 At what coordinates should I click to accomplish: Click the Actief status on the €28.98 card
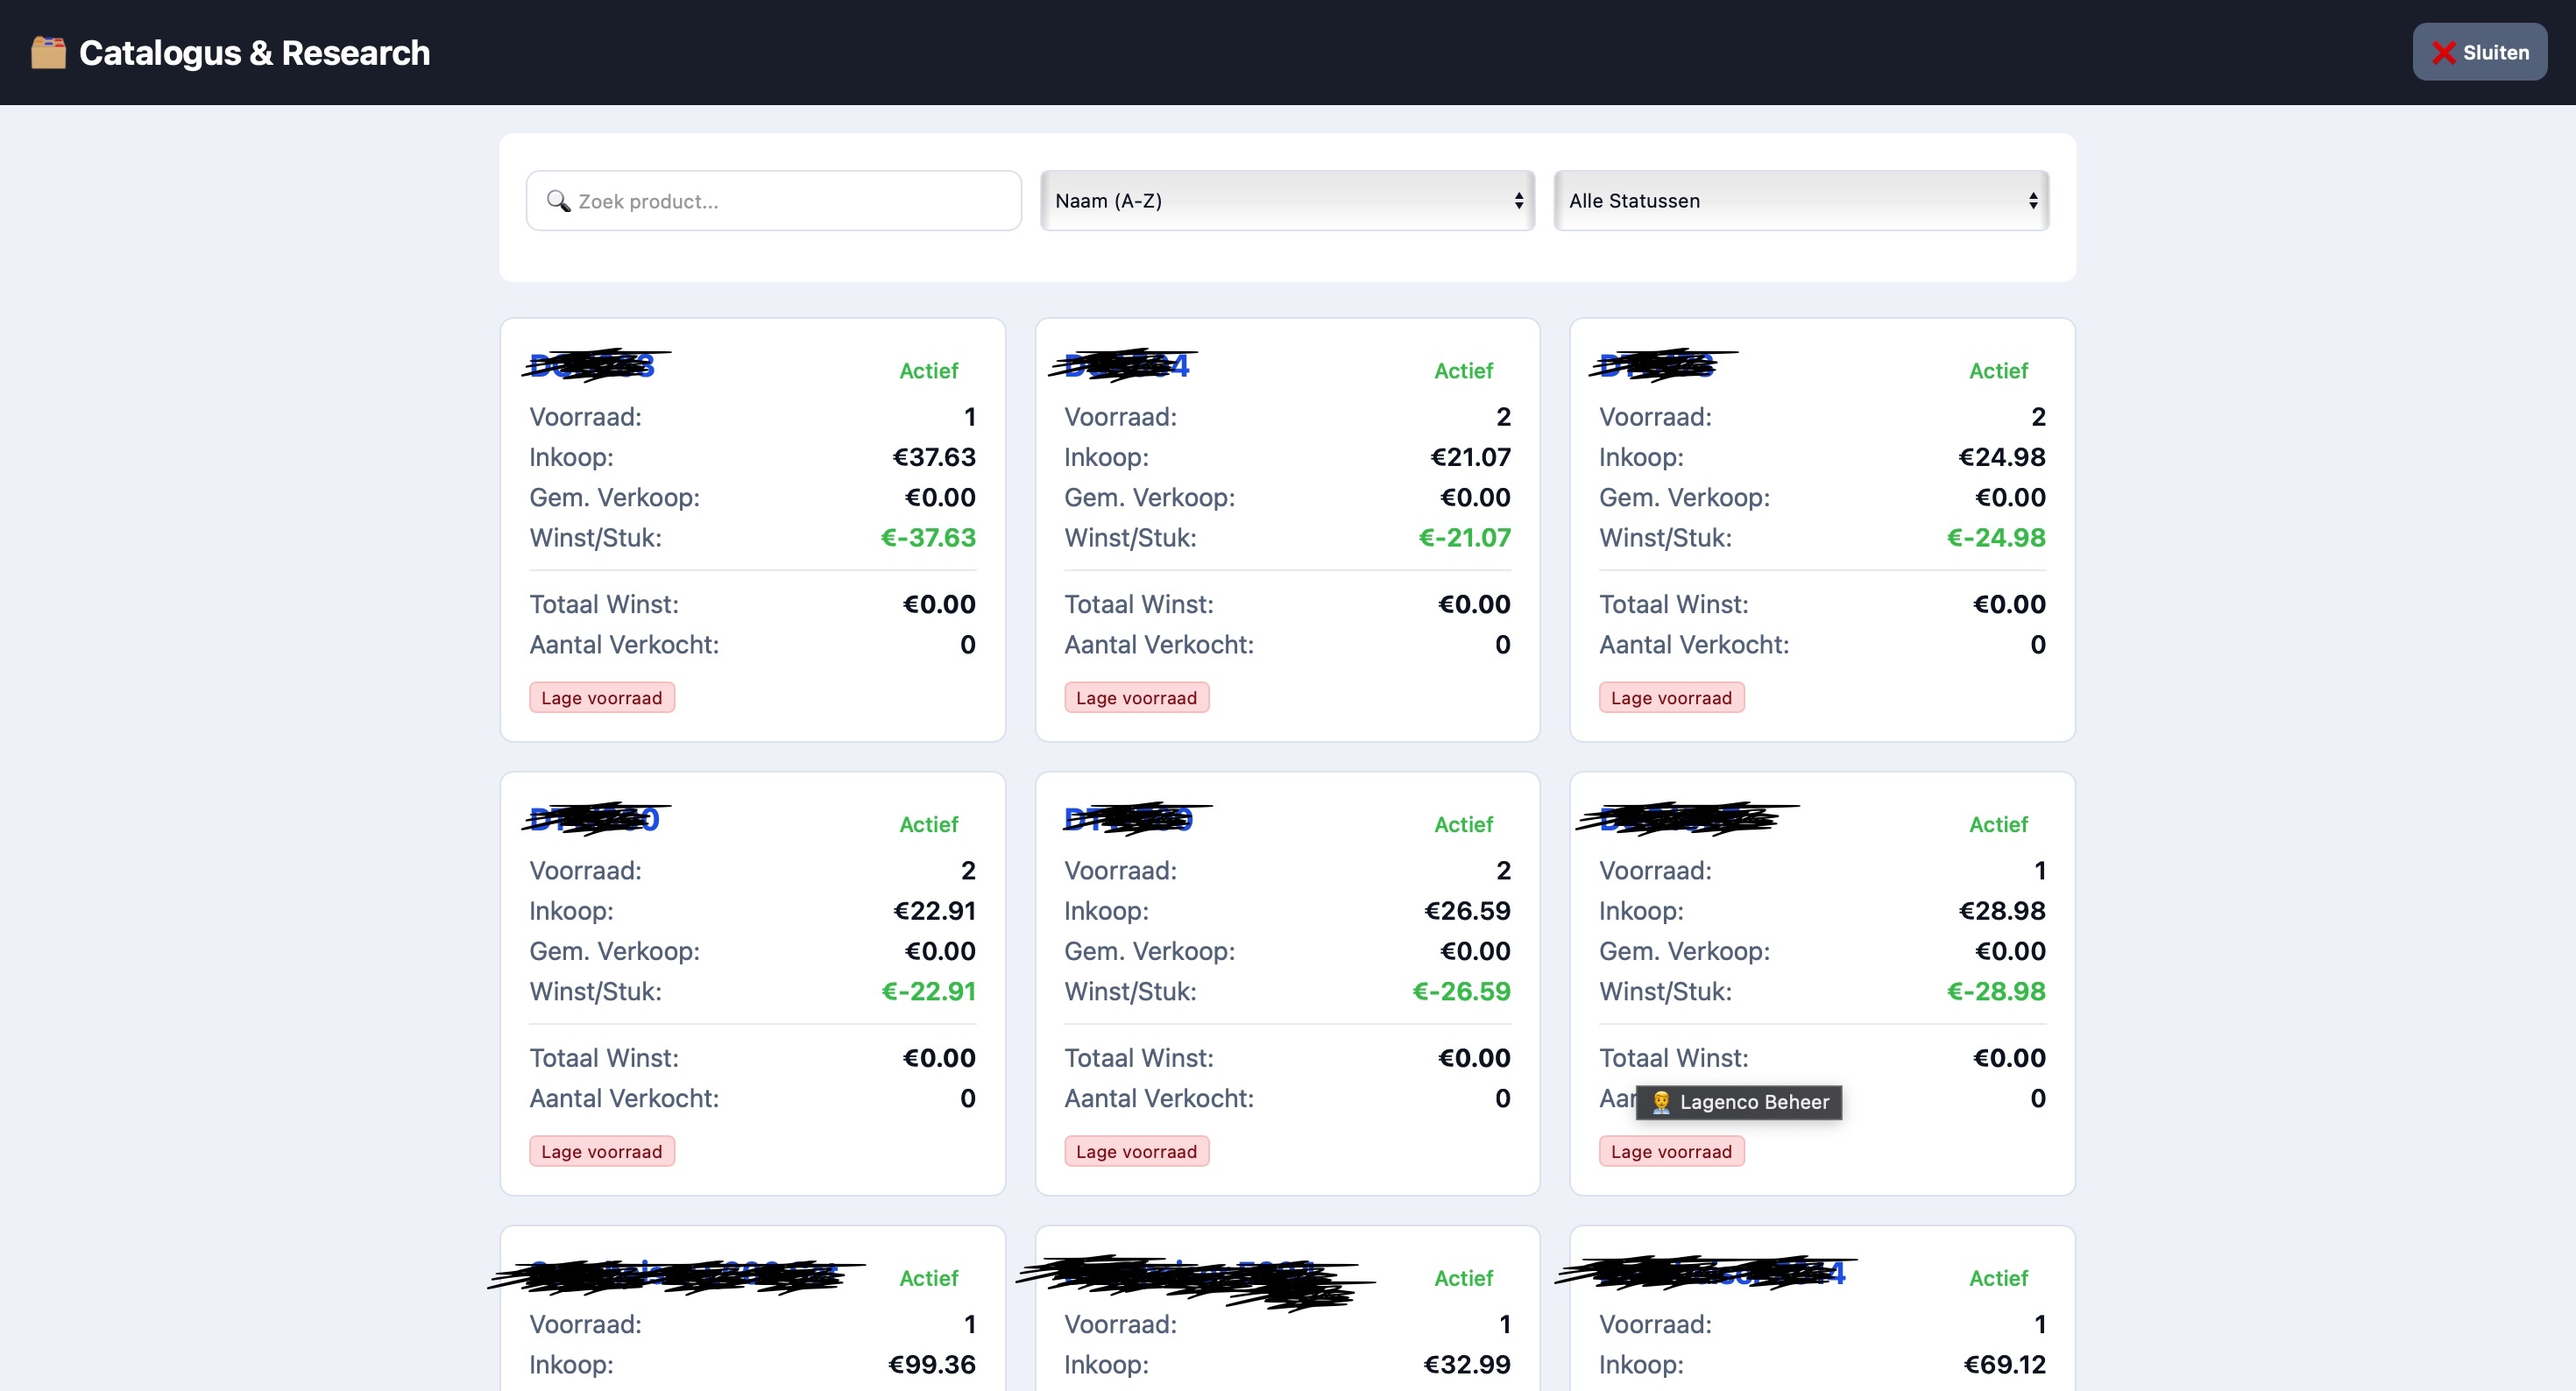(x=1999, y=825)
